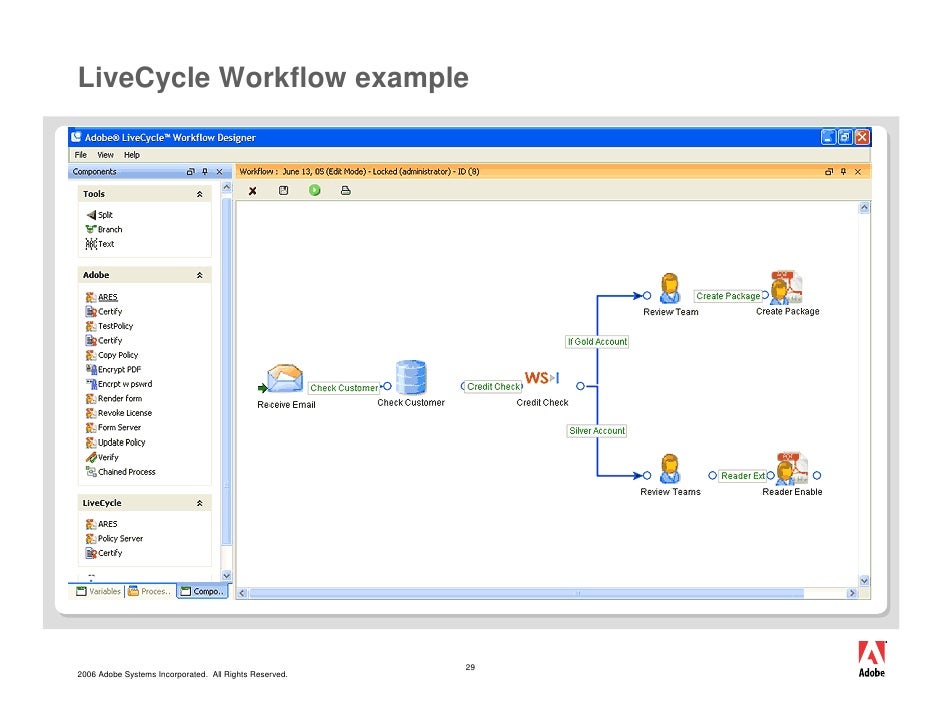Click canvas horizontal scrollbar left arrow
Viewport: 942px width, 728px height.
[x=242, y=593]
